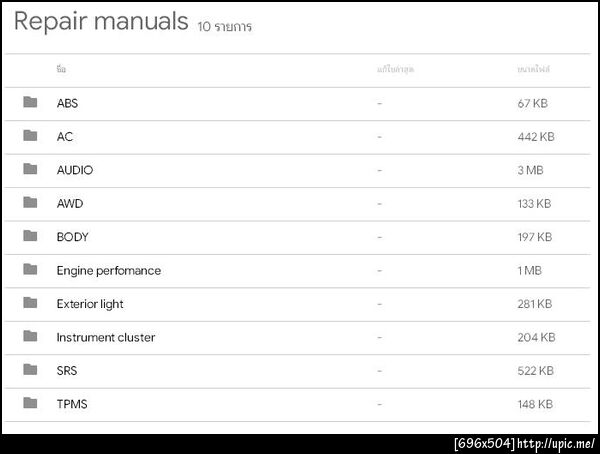The height and width of the screenshot is (454, 600).
Task: Open the ABS folder name
Action: (67, 103)
